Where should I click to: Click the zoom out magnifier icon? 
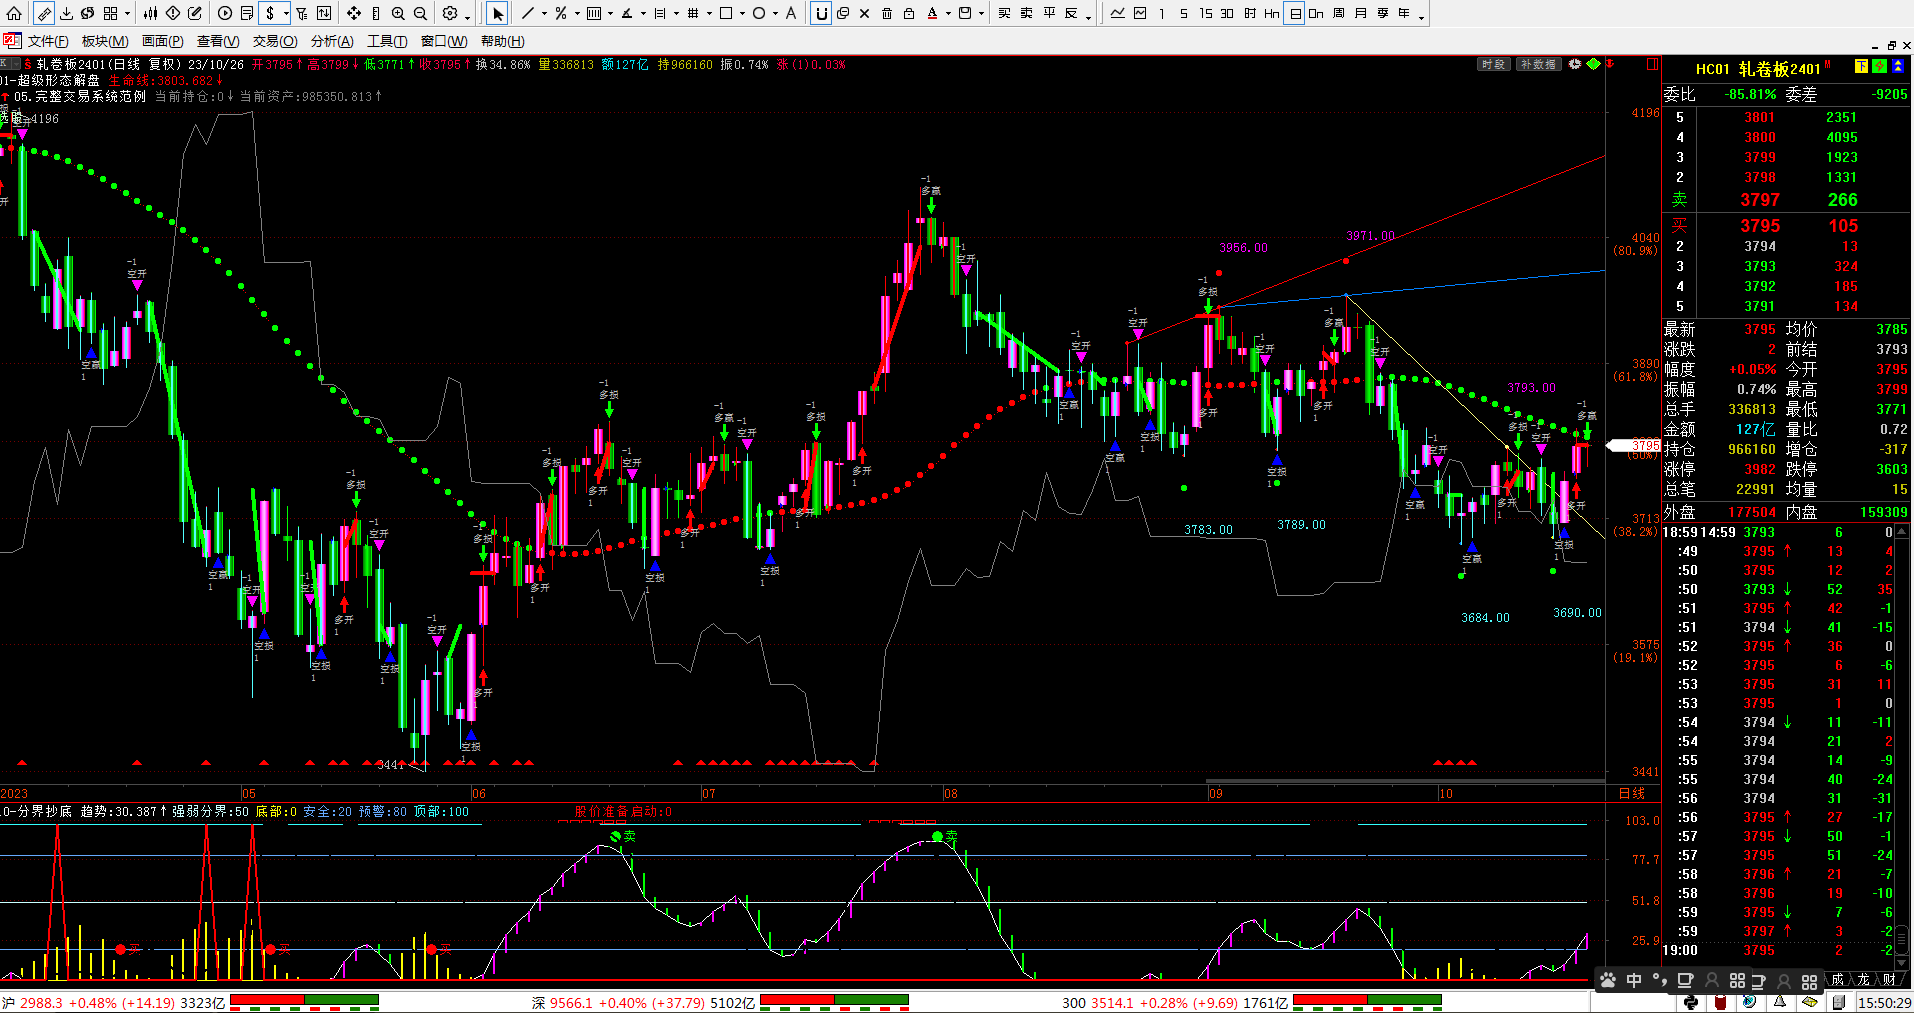[x=419, y=13]
